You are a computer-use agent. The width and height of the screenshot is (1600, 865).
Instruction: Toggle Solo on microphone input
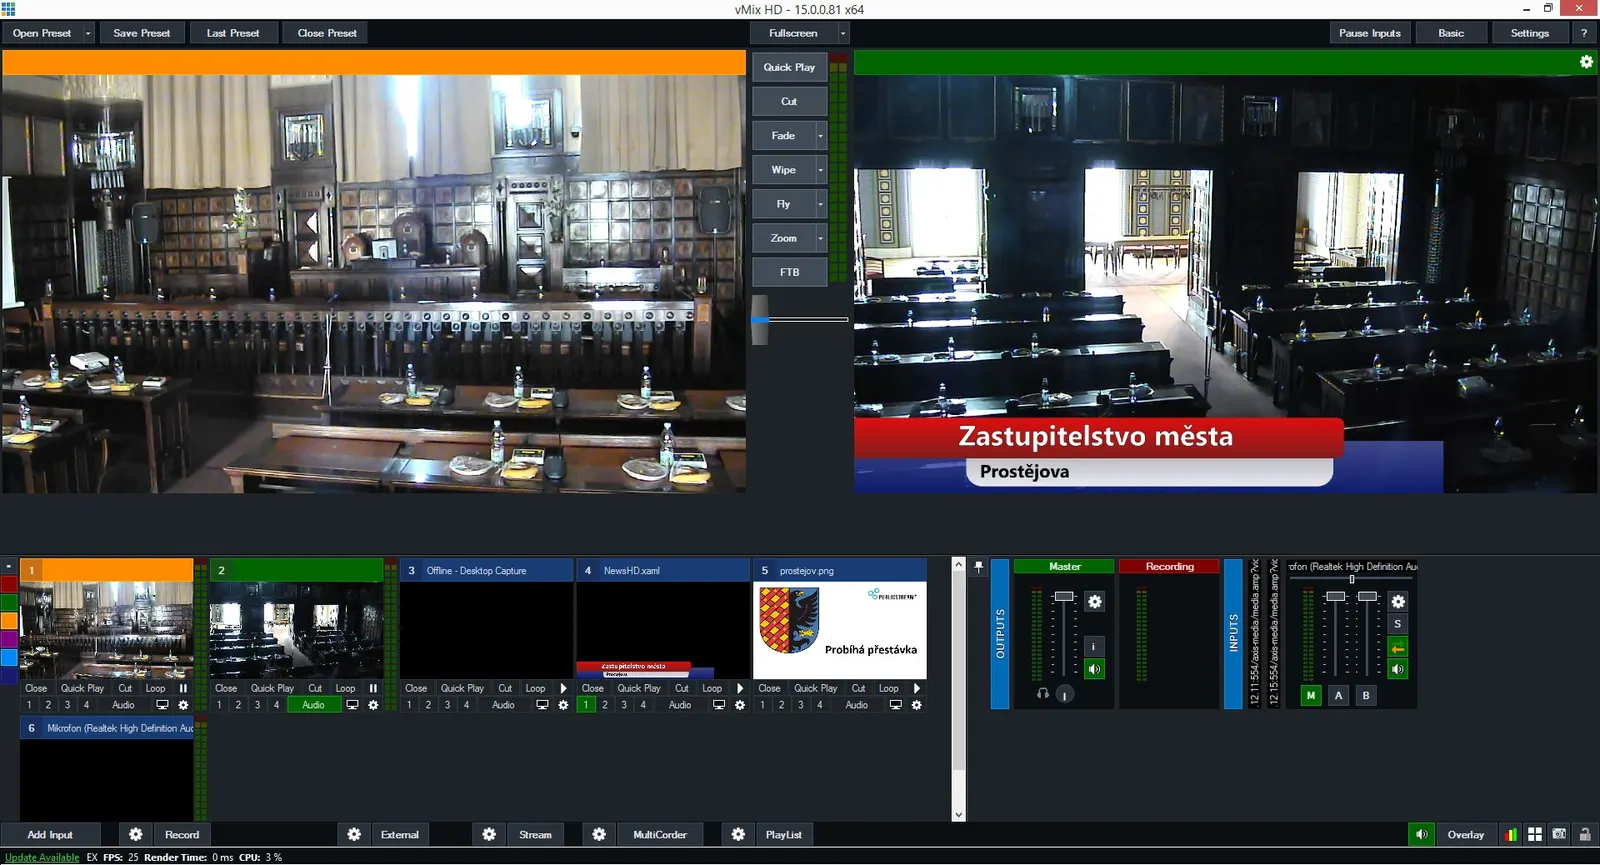[1398, 624]
